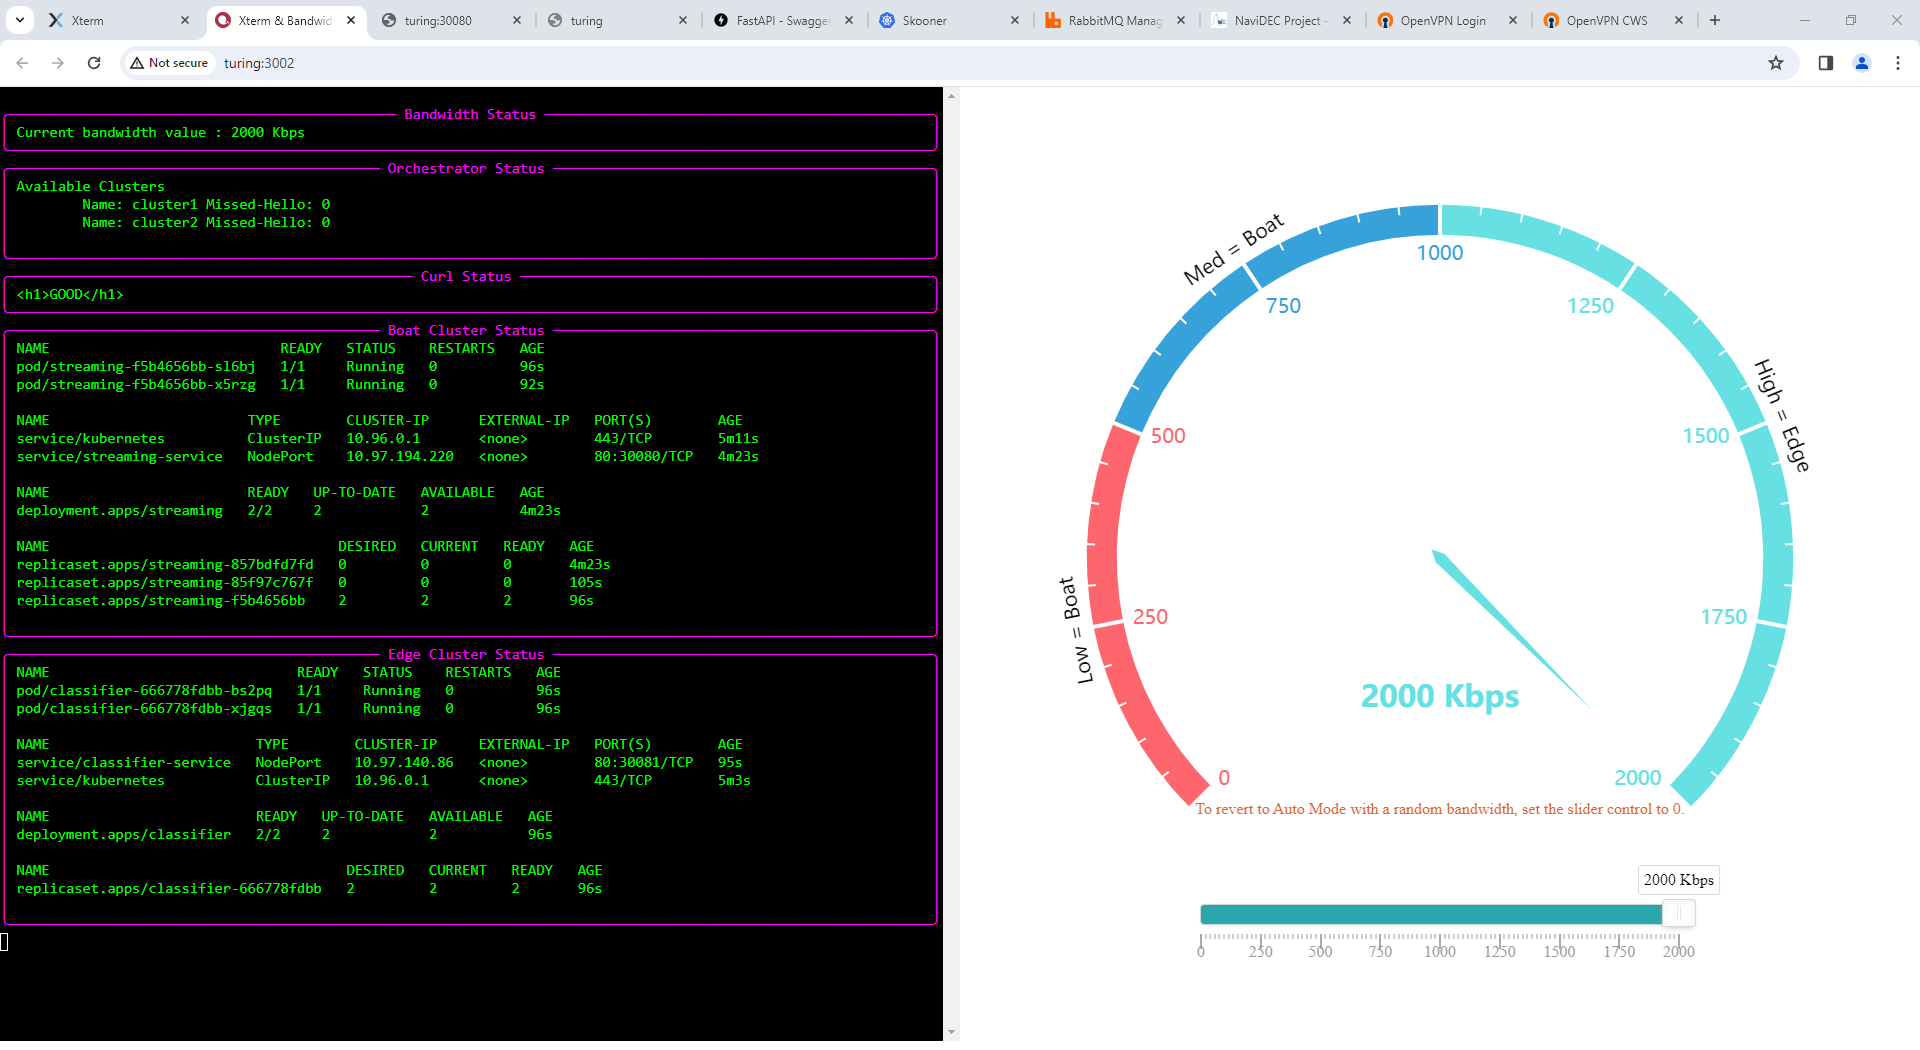
Task: Toggle the browser side panel
Action: (1826, 63)
